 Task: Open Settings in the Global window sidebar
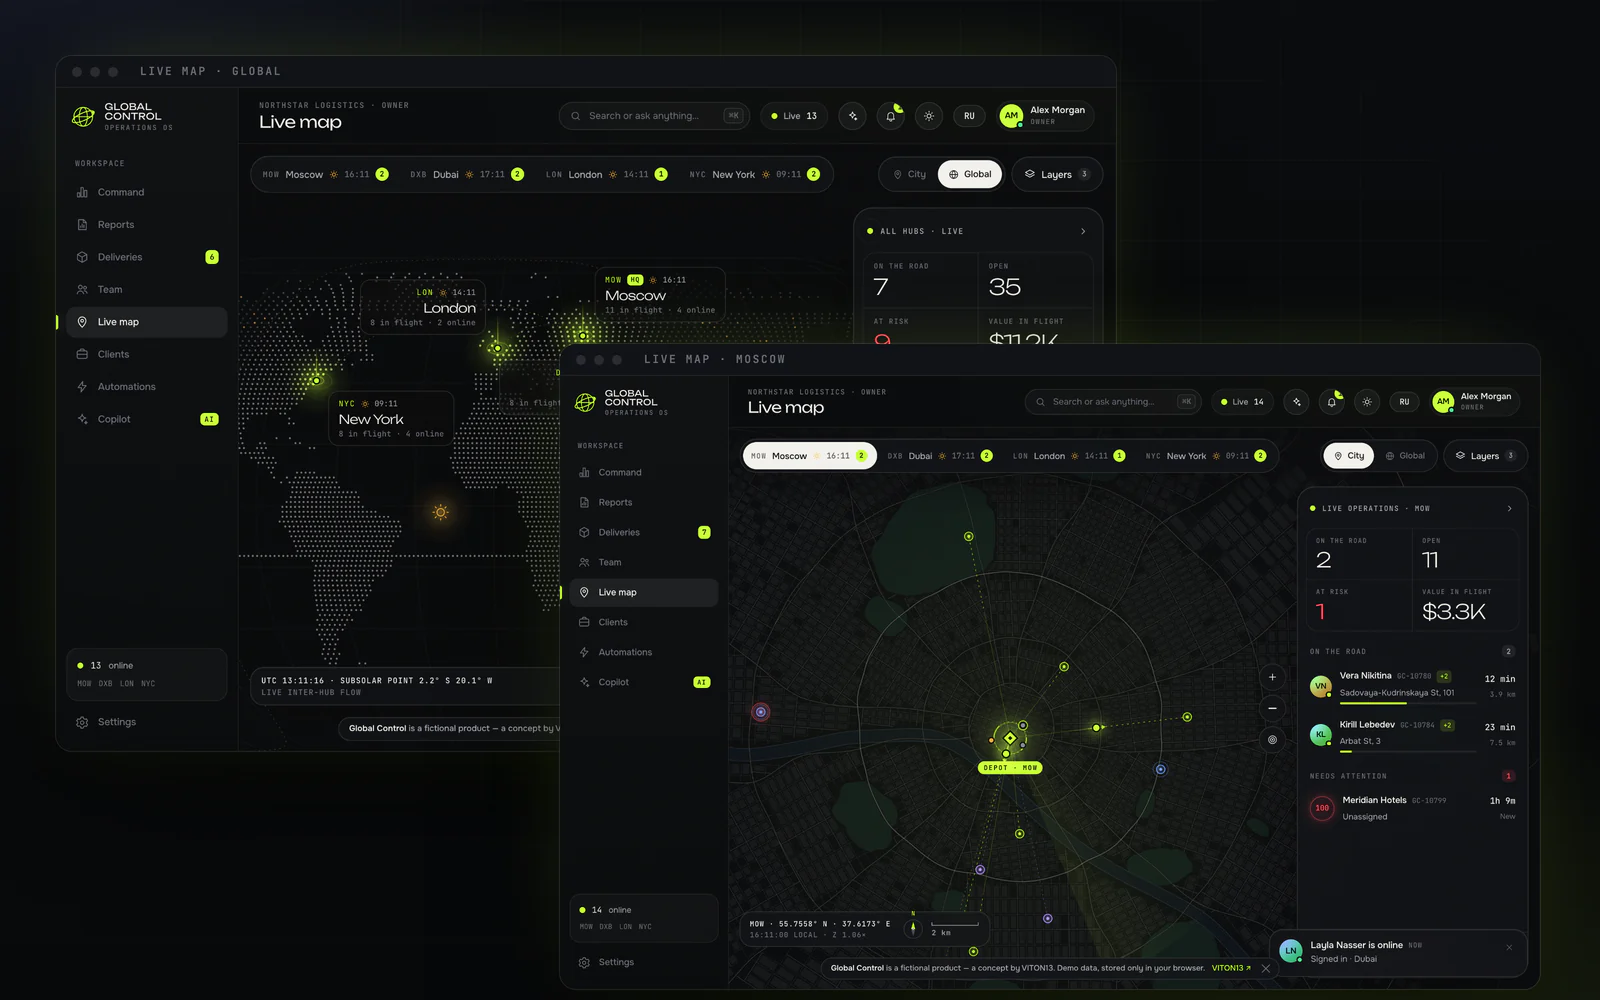coord(147,722)
